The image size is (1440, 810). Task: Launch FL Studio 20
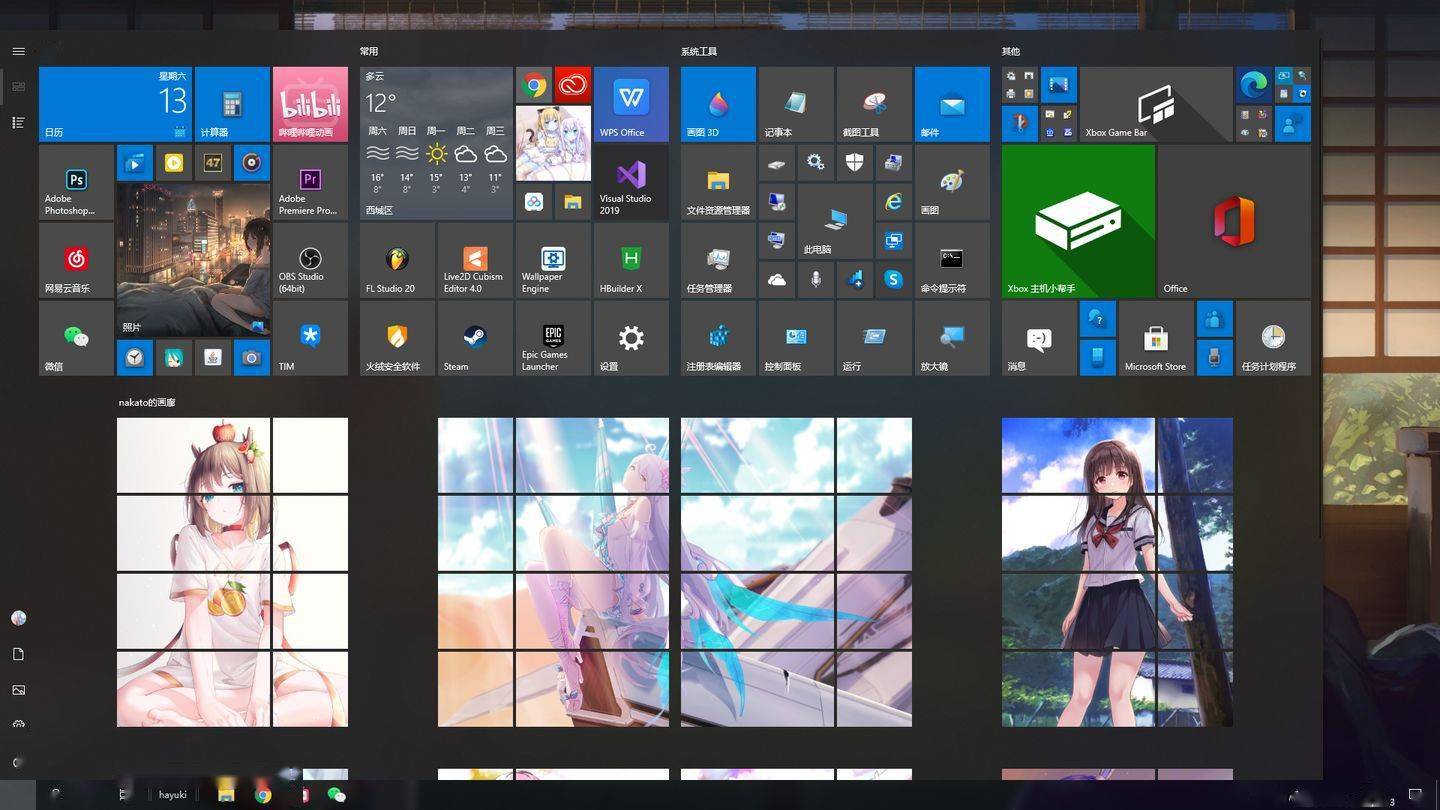pyautogui.click(x=397, y=260)
